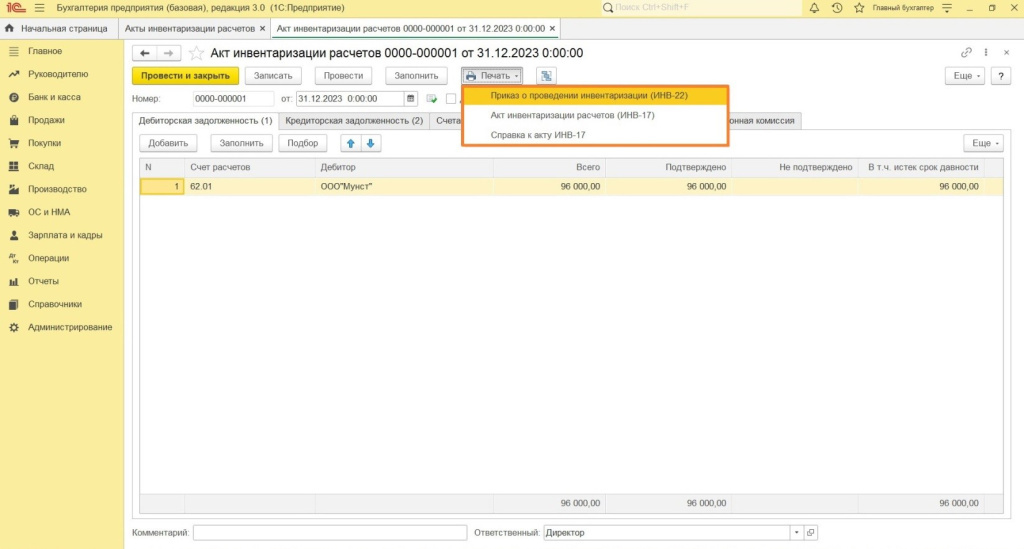Add document to favorites star
Image resolution: width=1024 pixels, height=549 pixels.
coord(196,53)
